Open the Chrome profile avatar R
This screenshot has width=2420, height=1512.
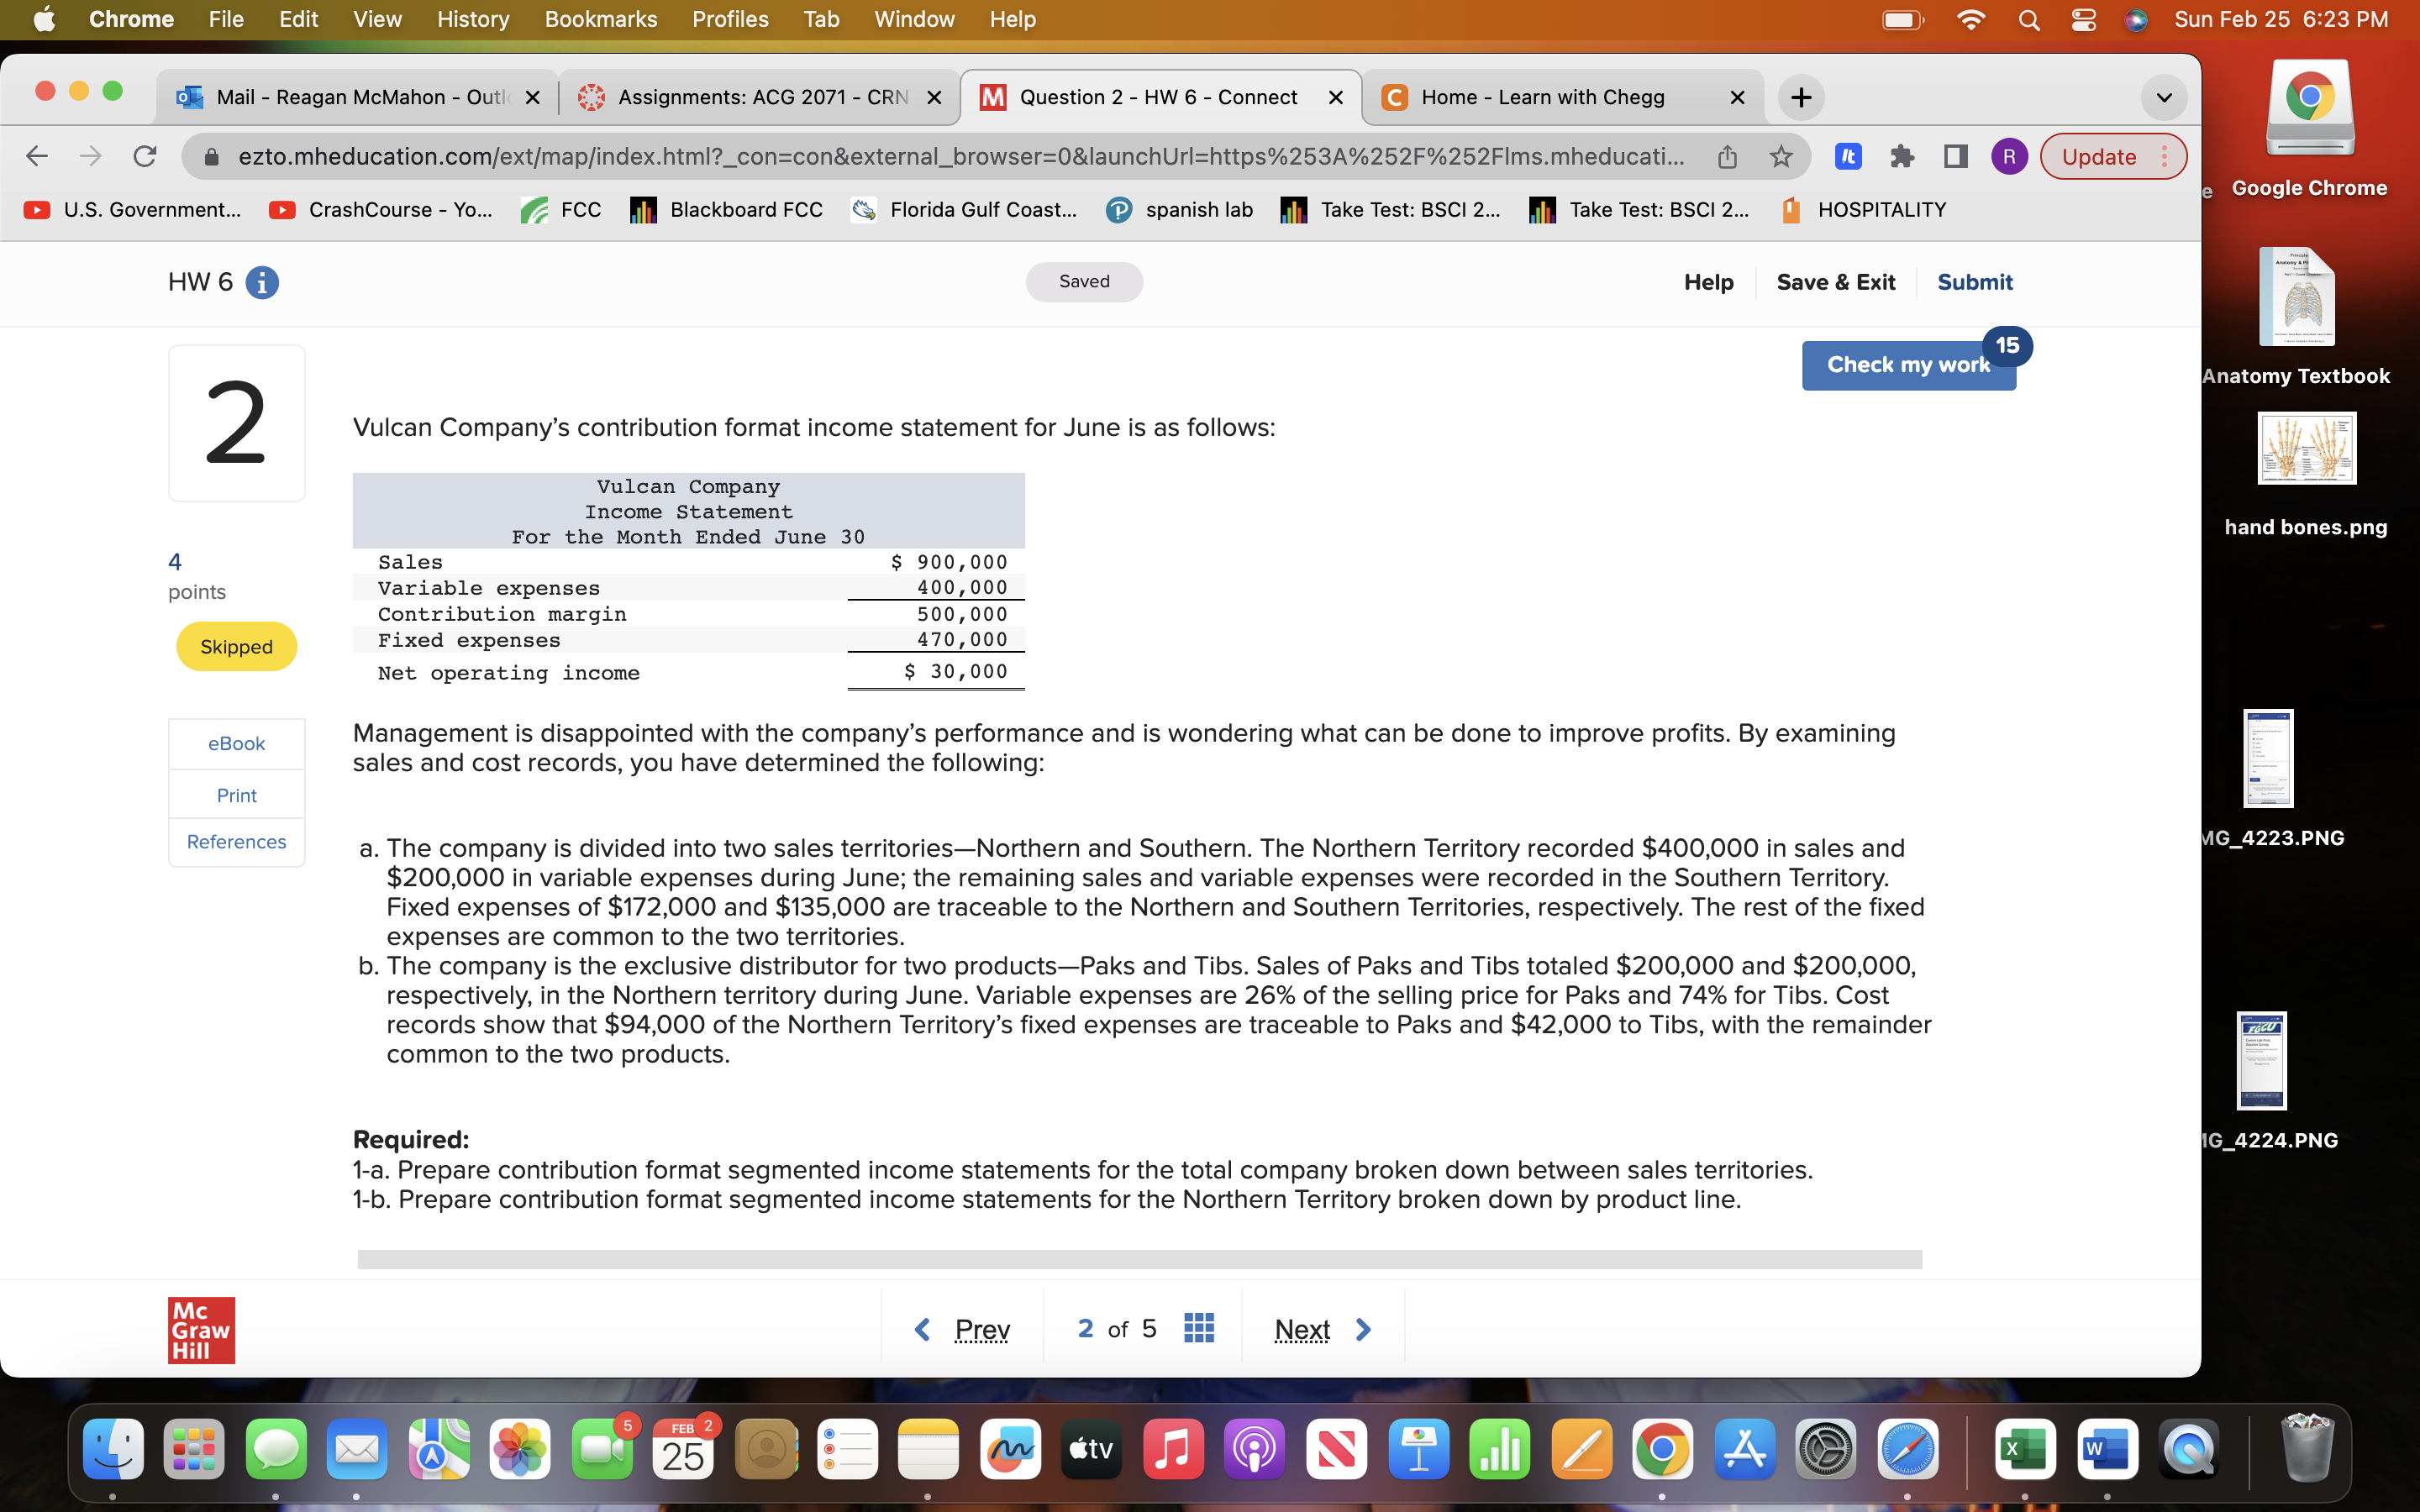2009,156
